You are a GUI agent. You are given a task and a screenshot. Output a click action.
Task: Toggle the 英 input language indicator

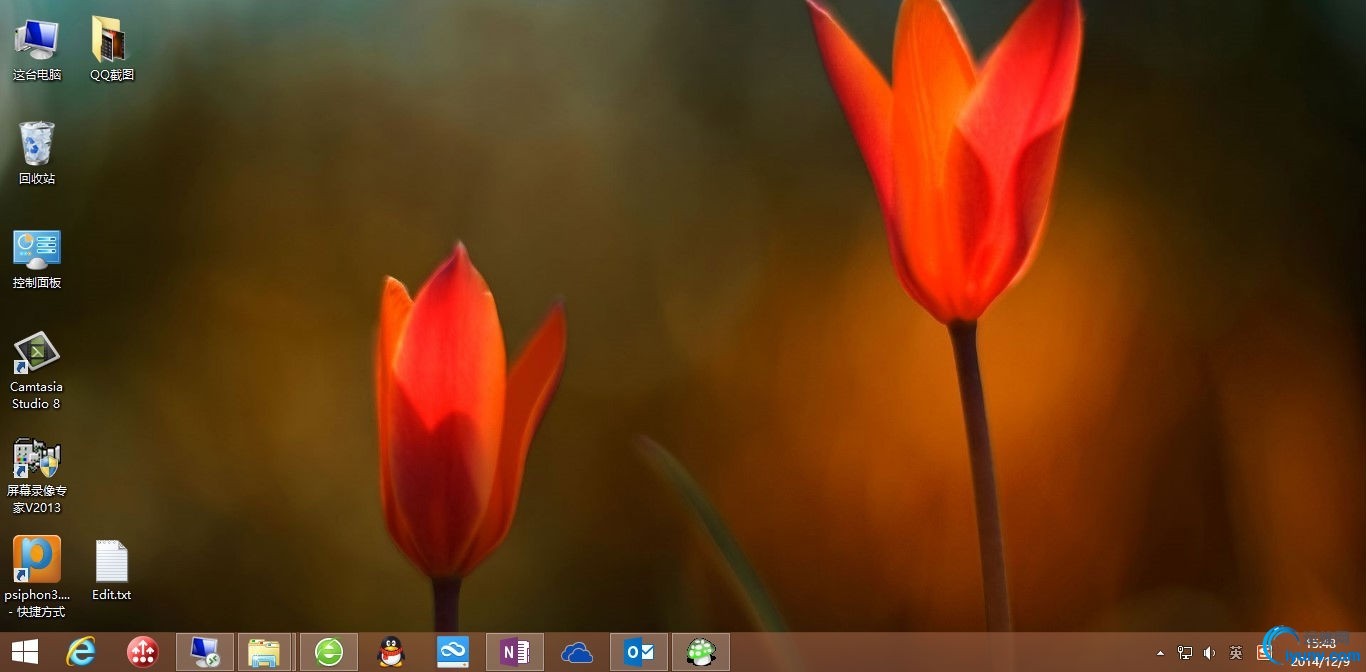click(1236, 653)
